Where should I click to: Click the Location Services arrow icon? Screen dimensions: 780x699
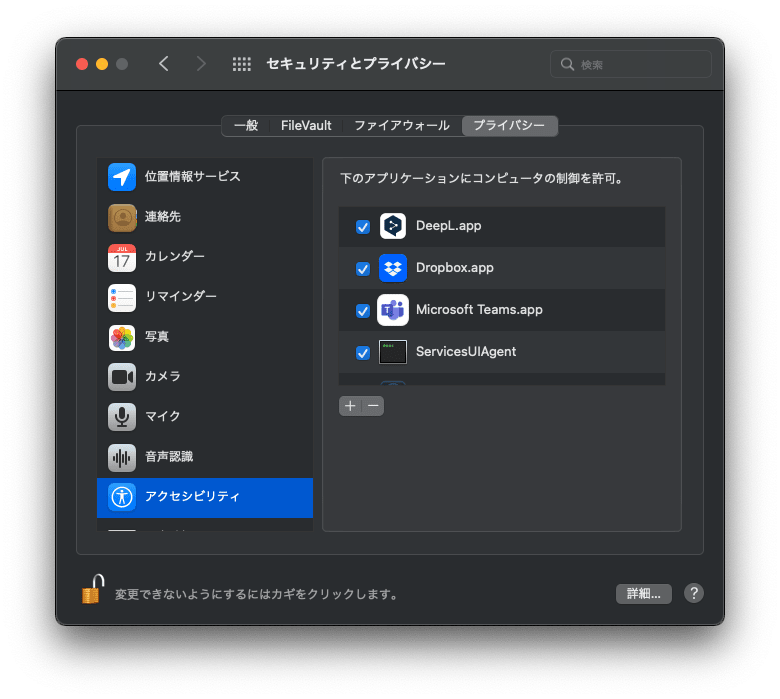tap(122, 177)
